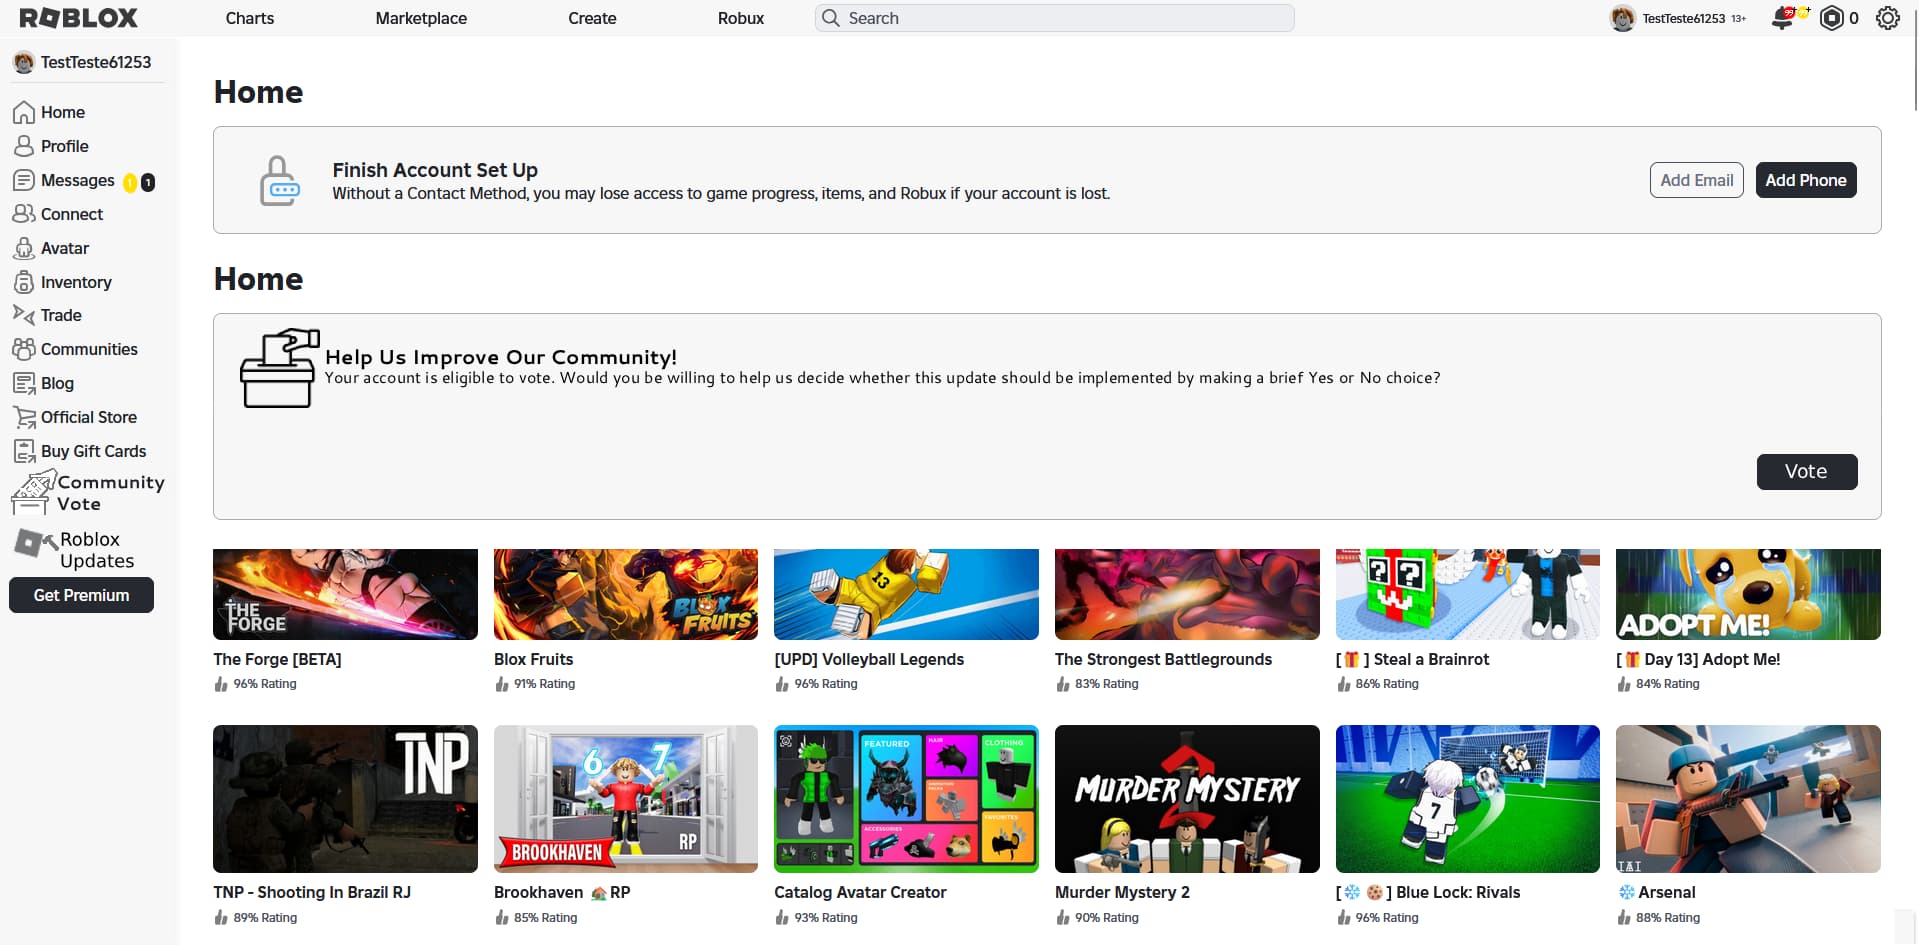The image size is (1919, 945).
Task: Open Official Store cart icon
Action: [x=24, y=417]
